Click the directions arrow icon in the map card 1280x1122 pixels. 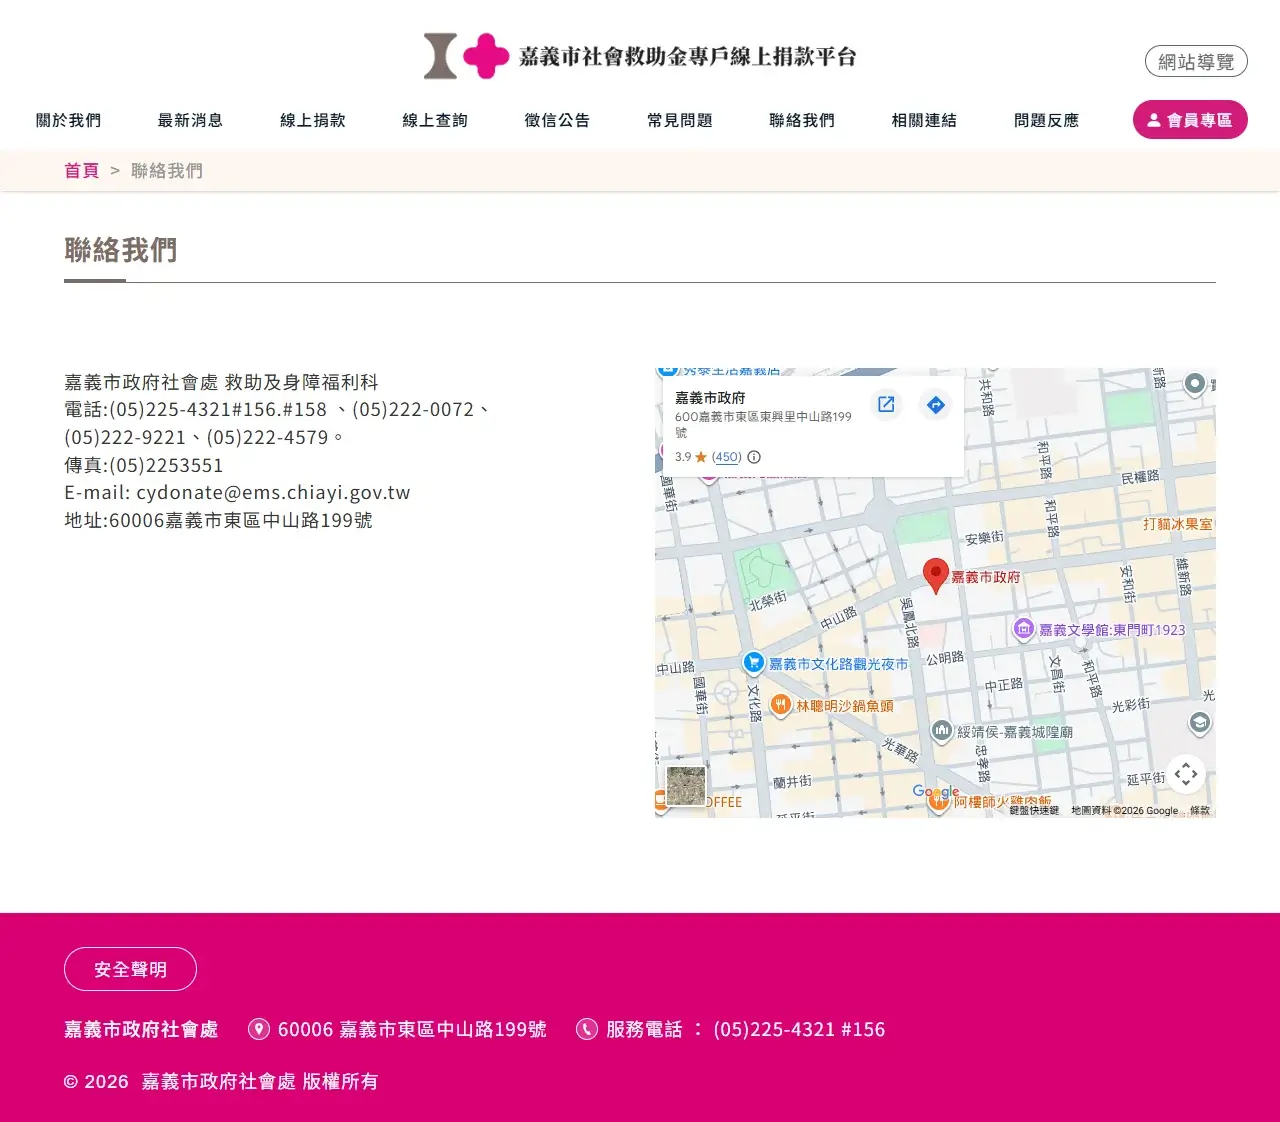point(935,404)
